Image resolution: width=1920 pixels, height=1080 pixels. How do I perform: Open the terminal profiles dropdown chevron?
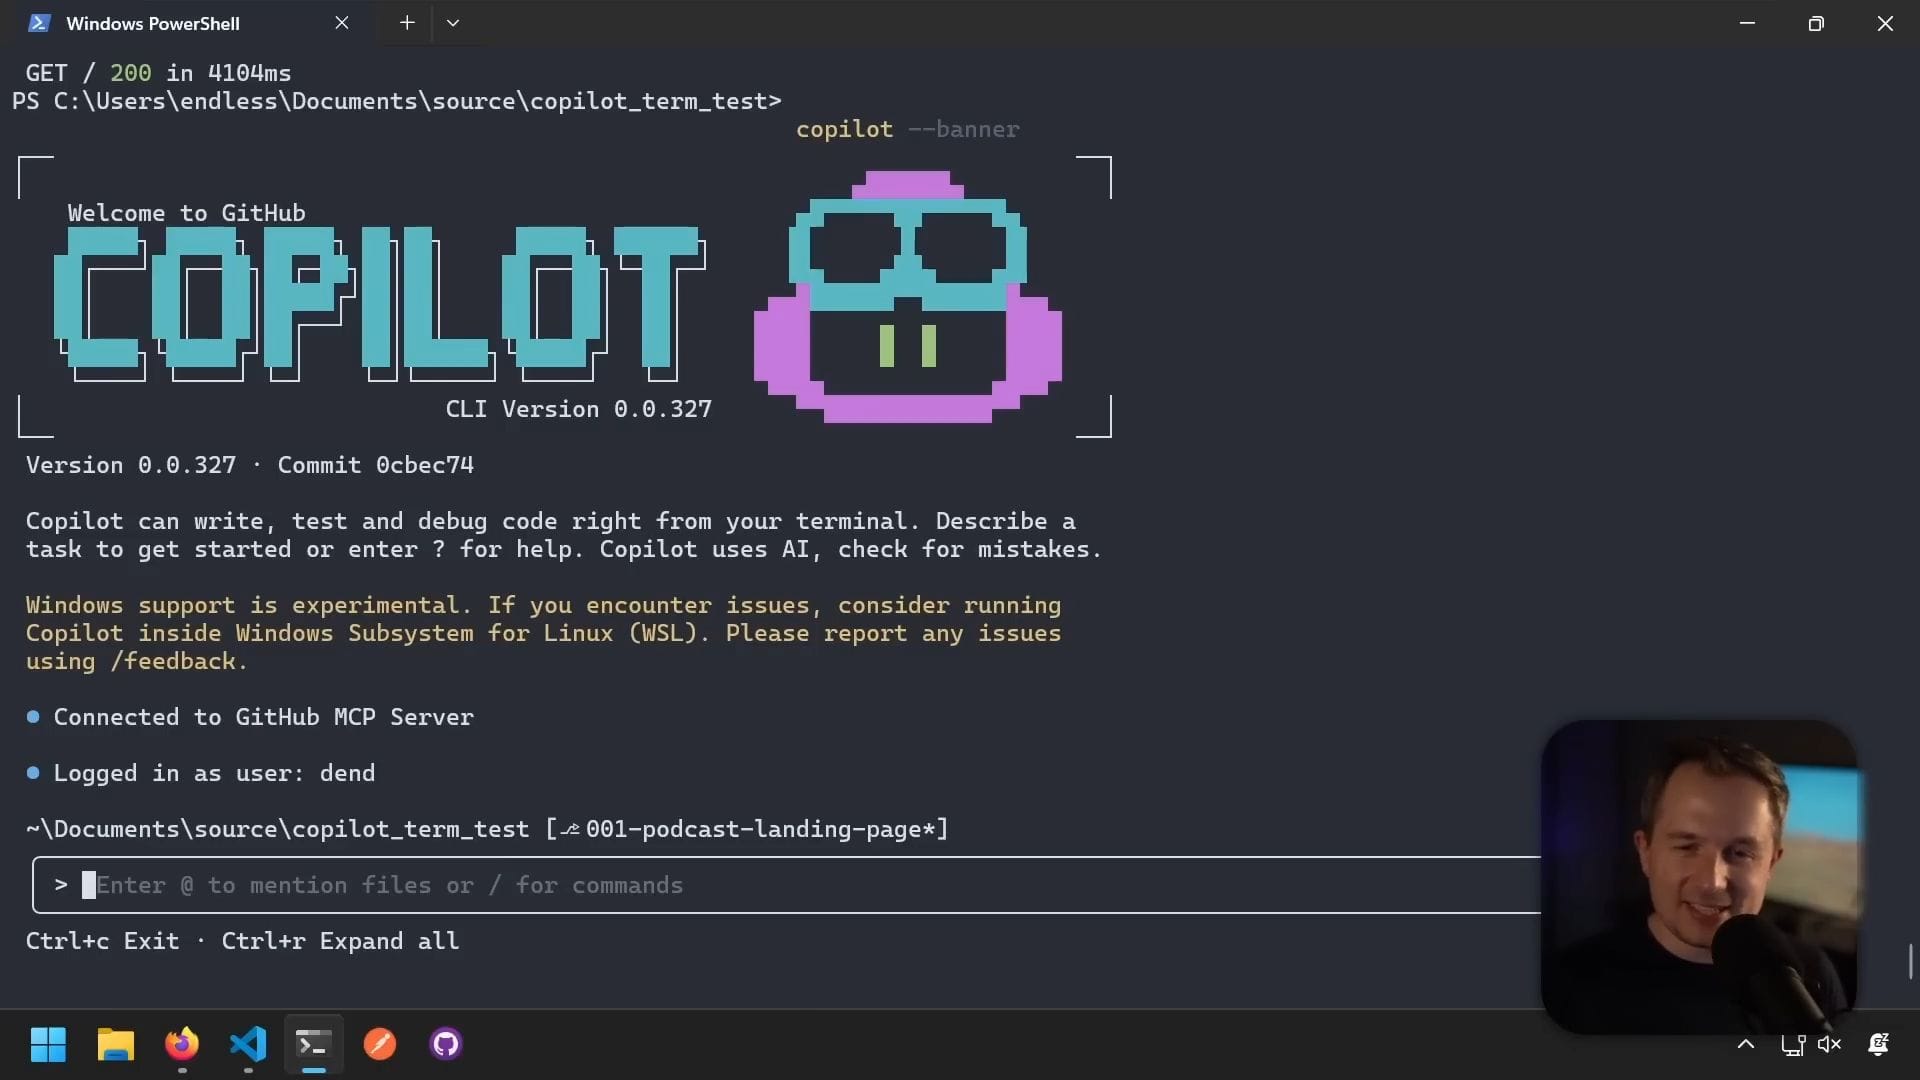(x=453, y=23)
